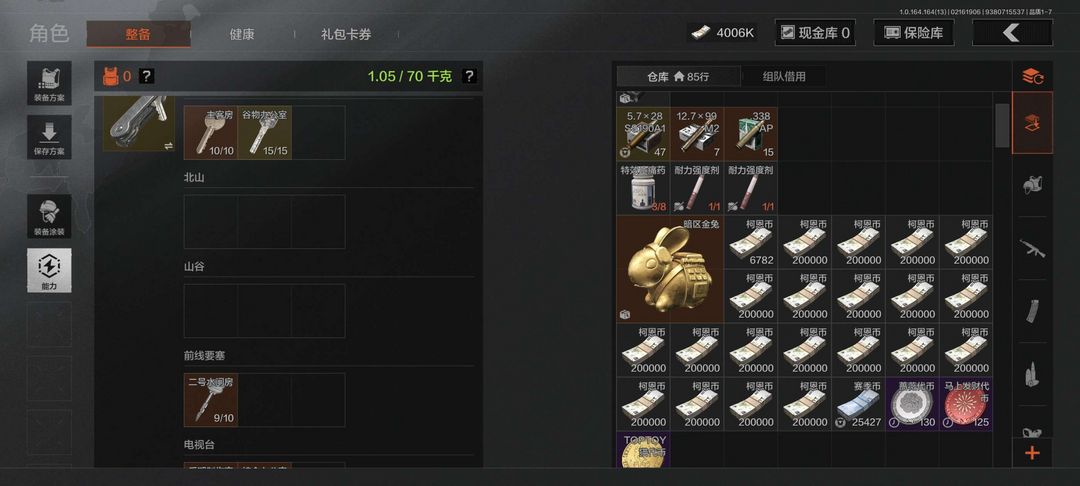Filter storage by magazine category icon
Image resolution: width=1080 pixels, height=486 pixels.
(x=1032, y=311)
